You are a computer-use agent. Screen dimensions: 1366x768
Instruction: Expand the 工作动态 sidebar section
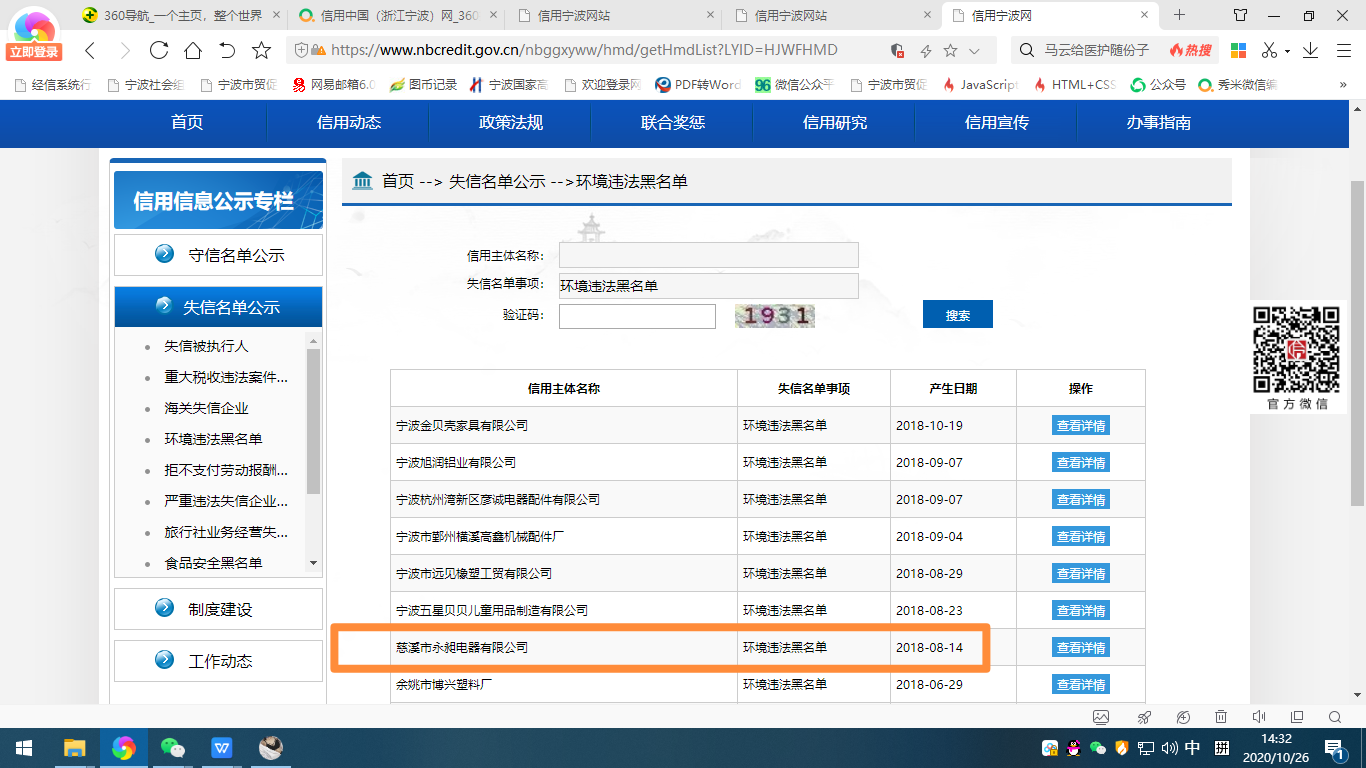point(218,661)
